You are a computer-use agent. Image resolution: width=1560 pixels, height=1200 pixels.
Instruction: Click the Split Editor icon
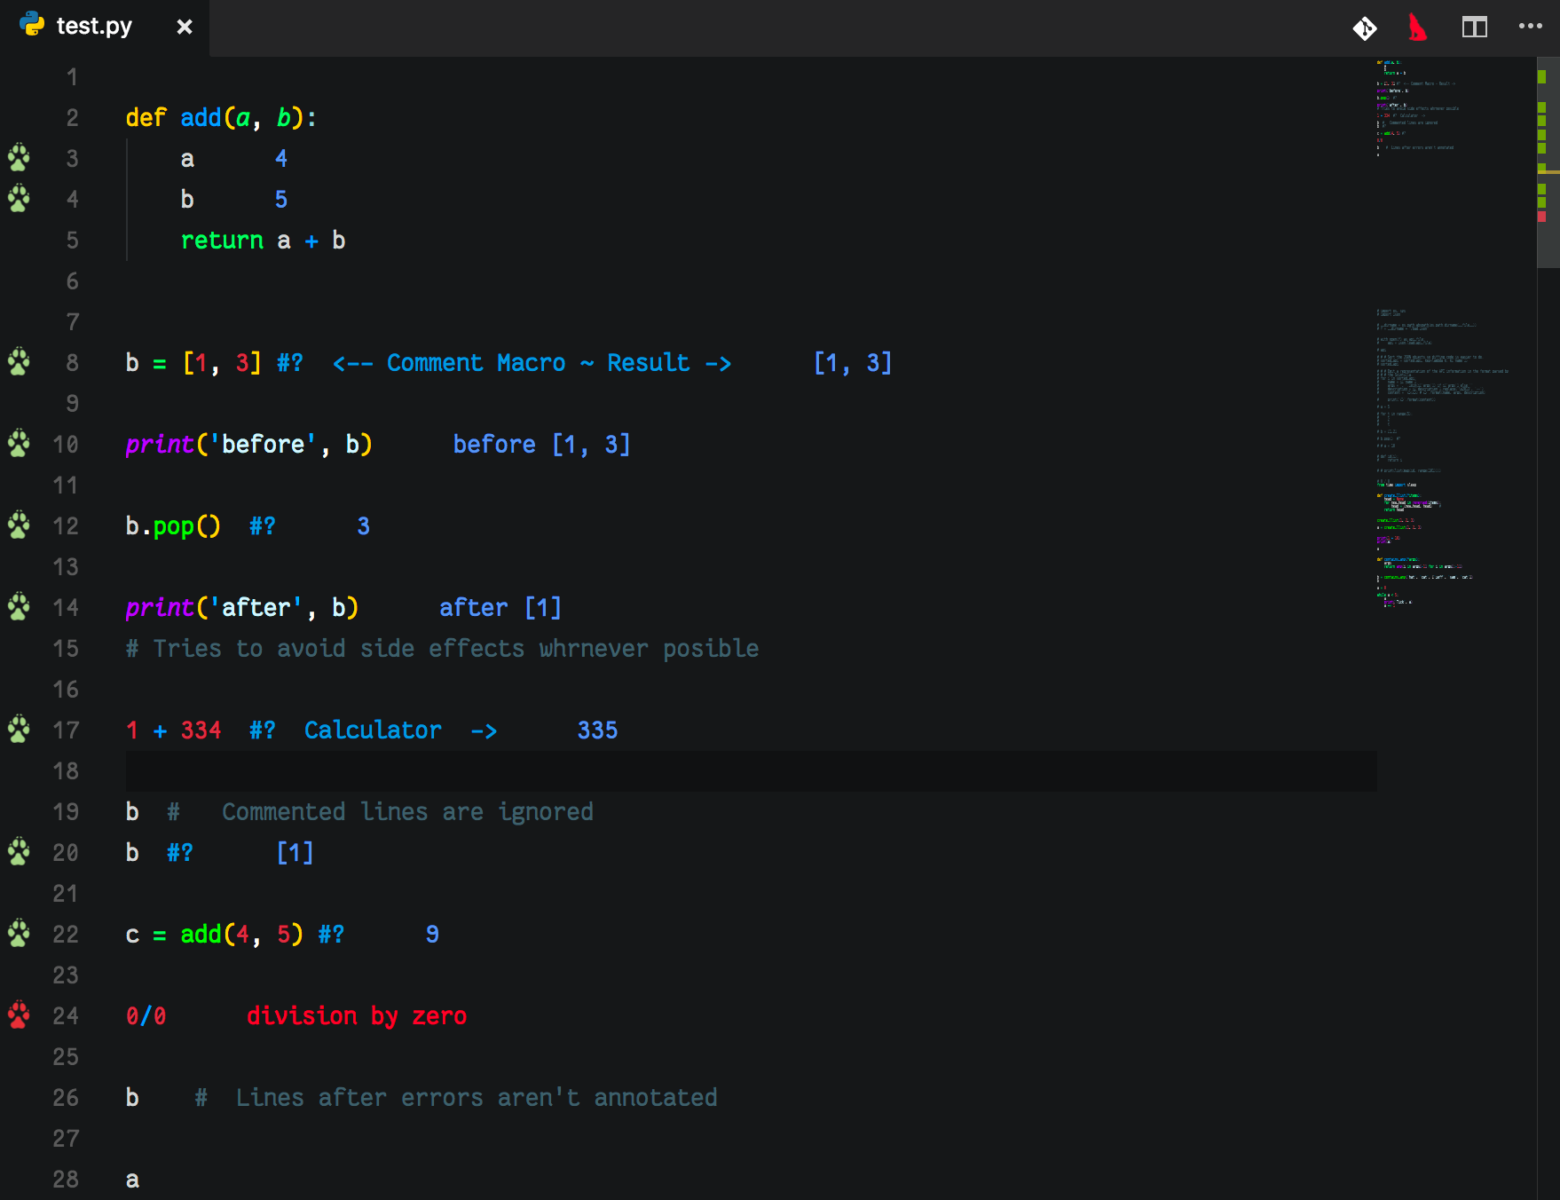(x=1474, y=27)
